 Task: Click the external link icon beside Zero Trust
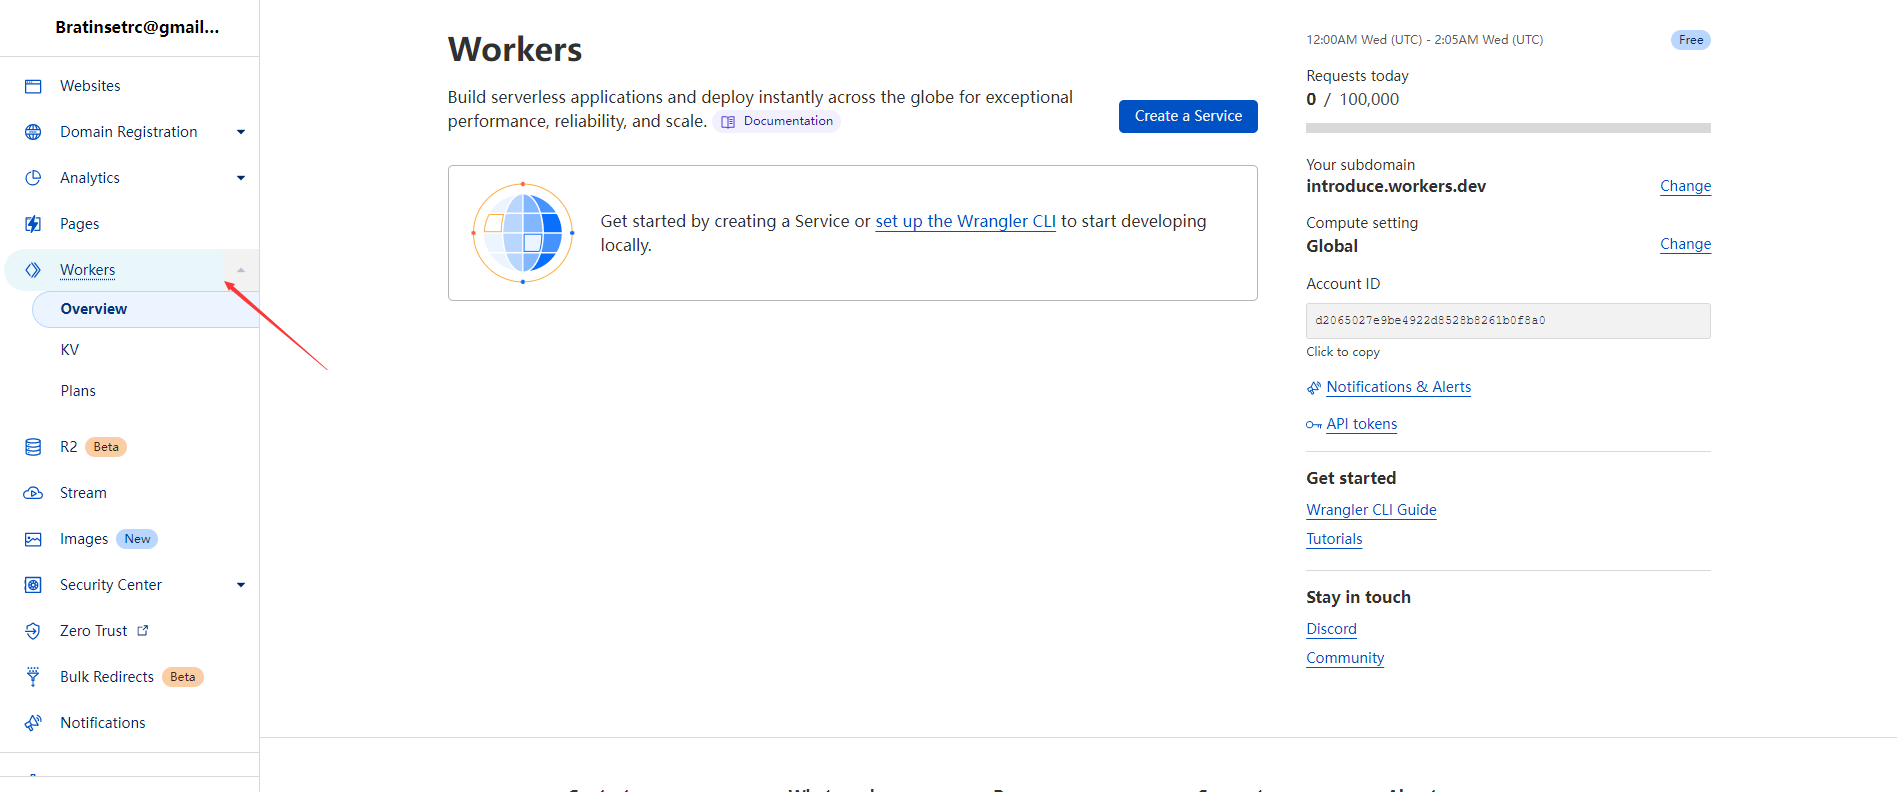(x=143, y=630)
